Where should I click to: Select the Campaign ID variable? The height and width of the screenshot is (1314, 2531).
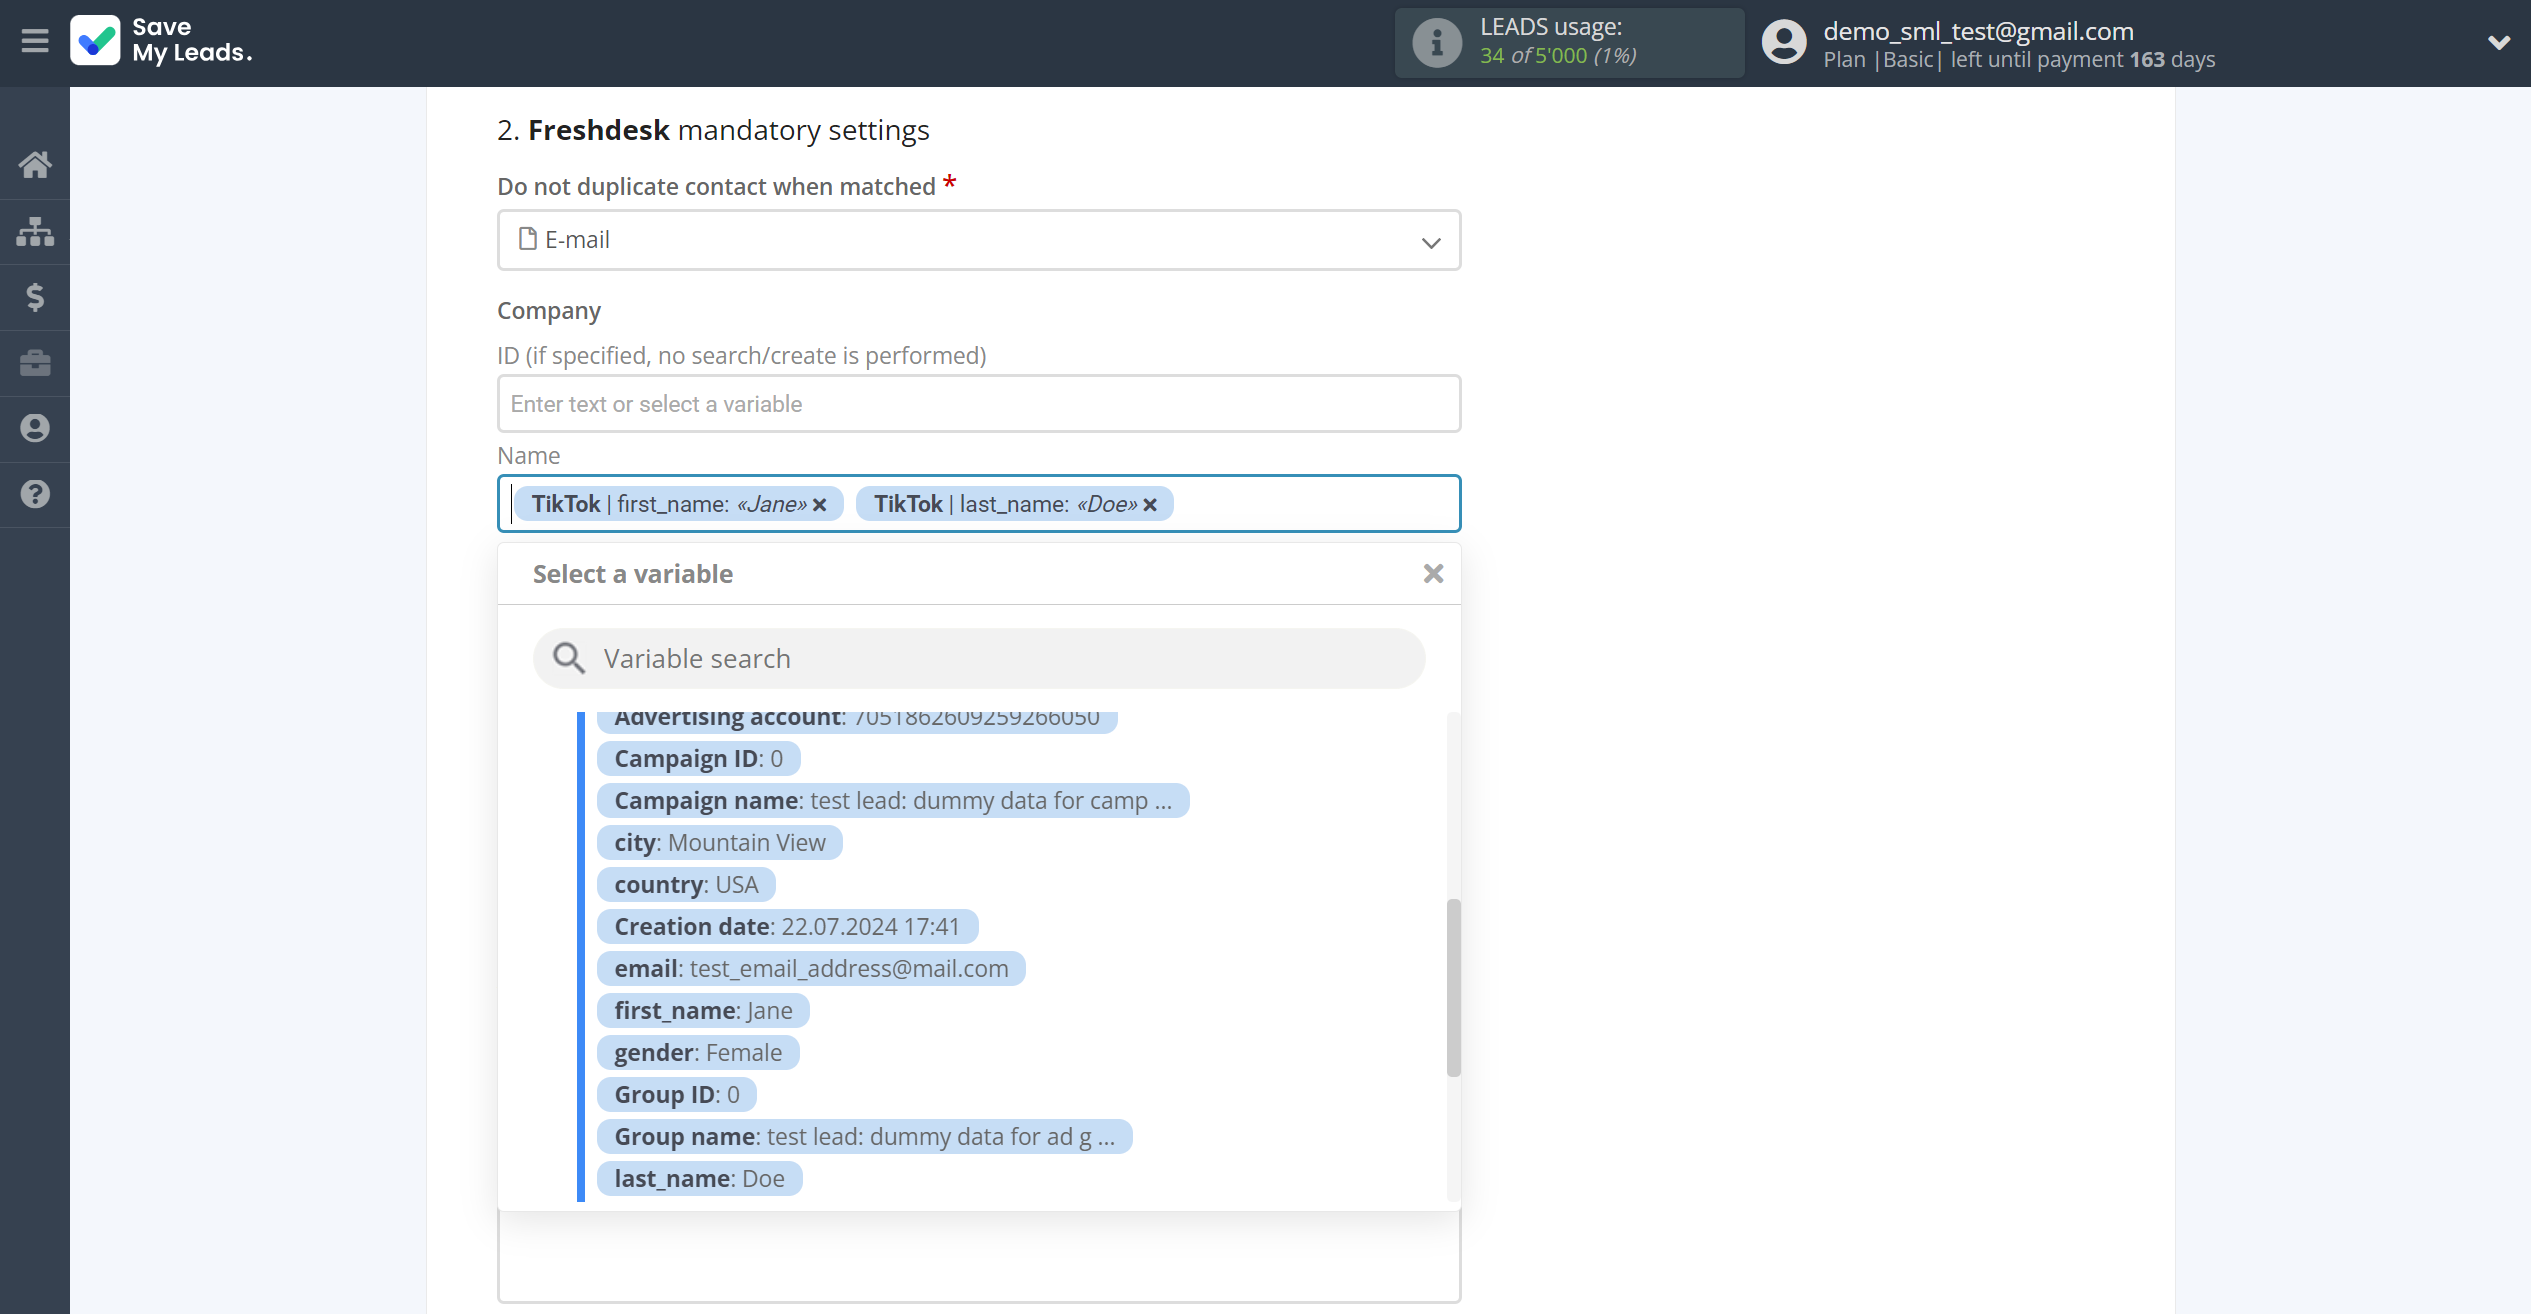[698, 759]
